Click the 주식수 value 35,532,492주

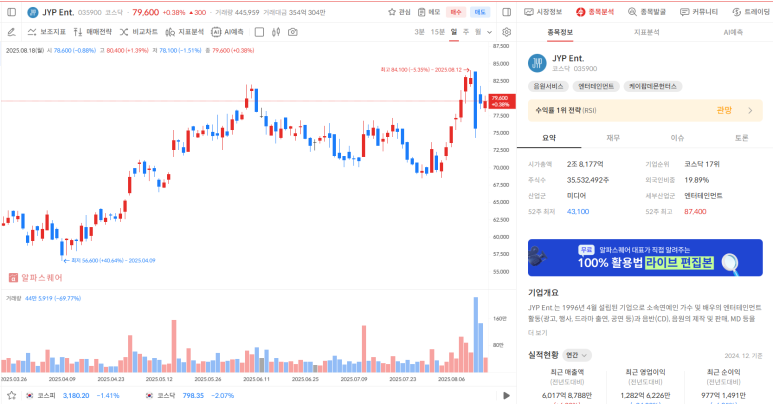click(588, 180)
